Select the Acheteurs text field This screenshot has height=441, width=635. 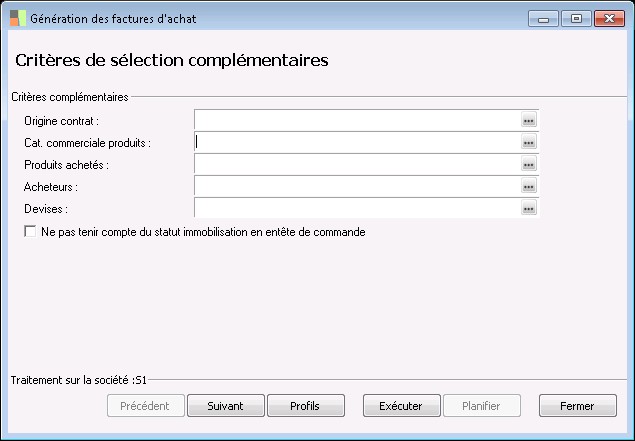(x=356, y=187)
